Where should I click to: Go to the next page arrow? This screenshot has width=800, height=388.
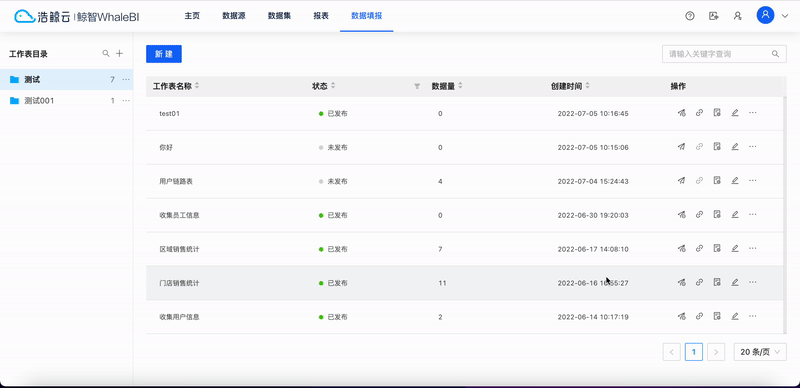click(x=716, y=352)
